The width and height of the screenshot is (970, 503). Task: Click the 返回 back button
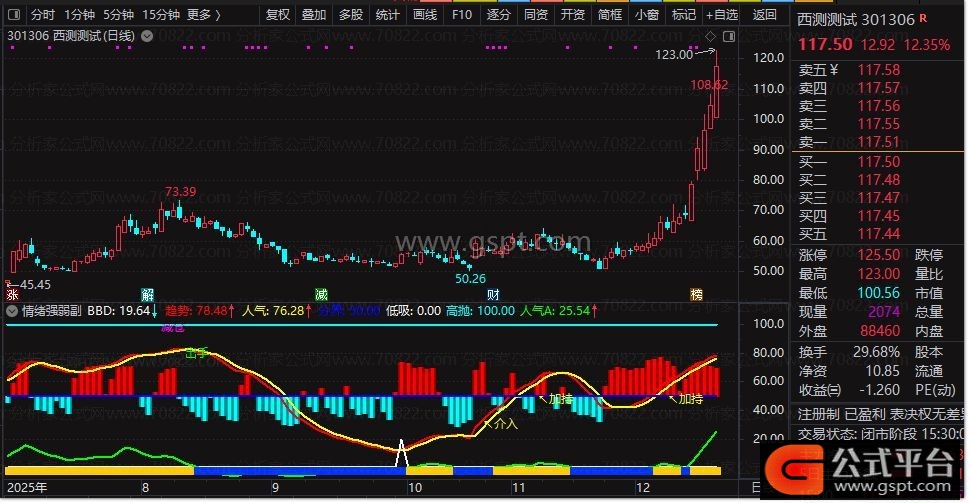764,15
